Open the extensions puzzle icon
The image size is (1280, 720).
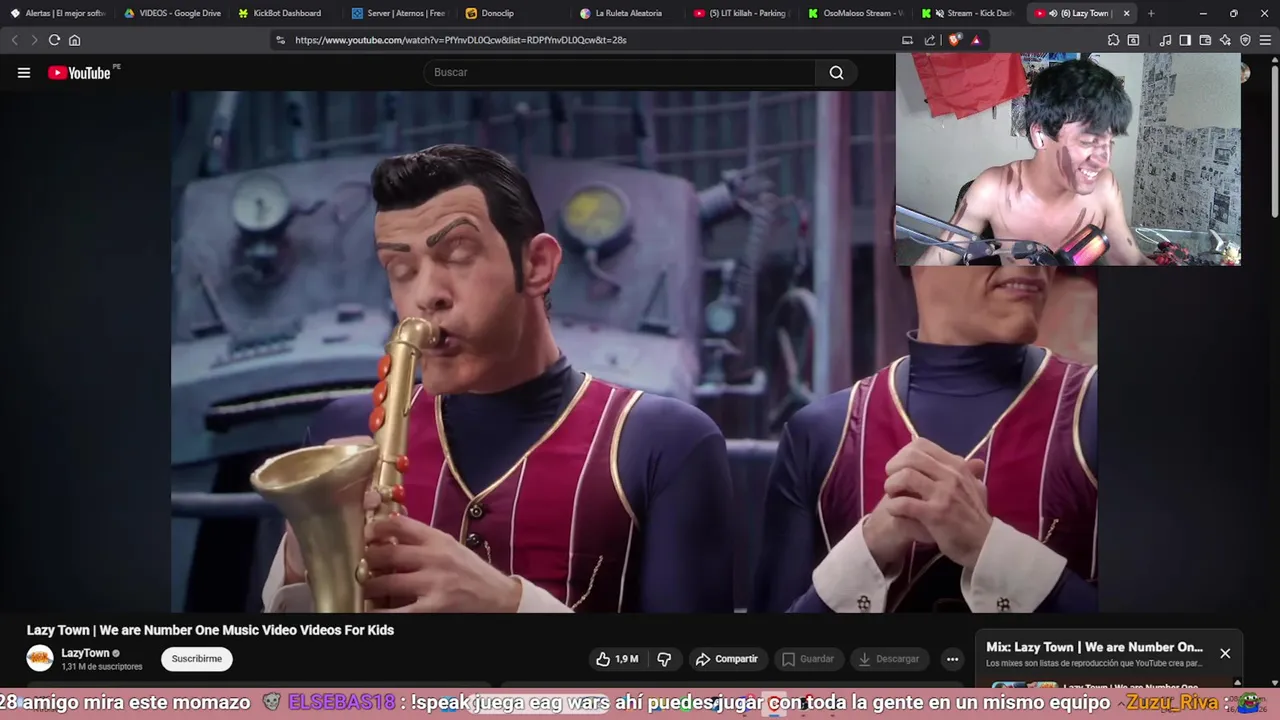(1113, 40)
